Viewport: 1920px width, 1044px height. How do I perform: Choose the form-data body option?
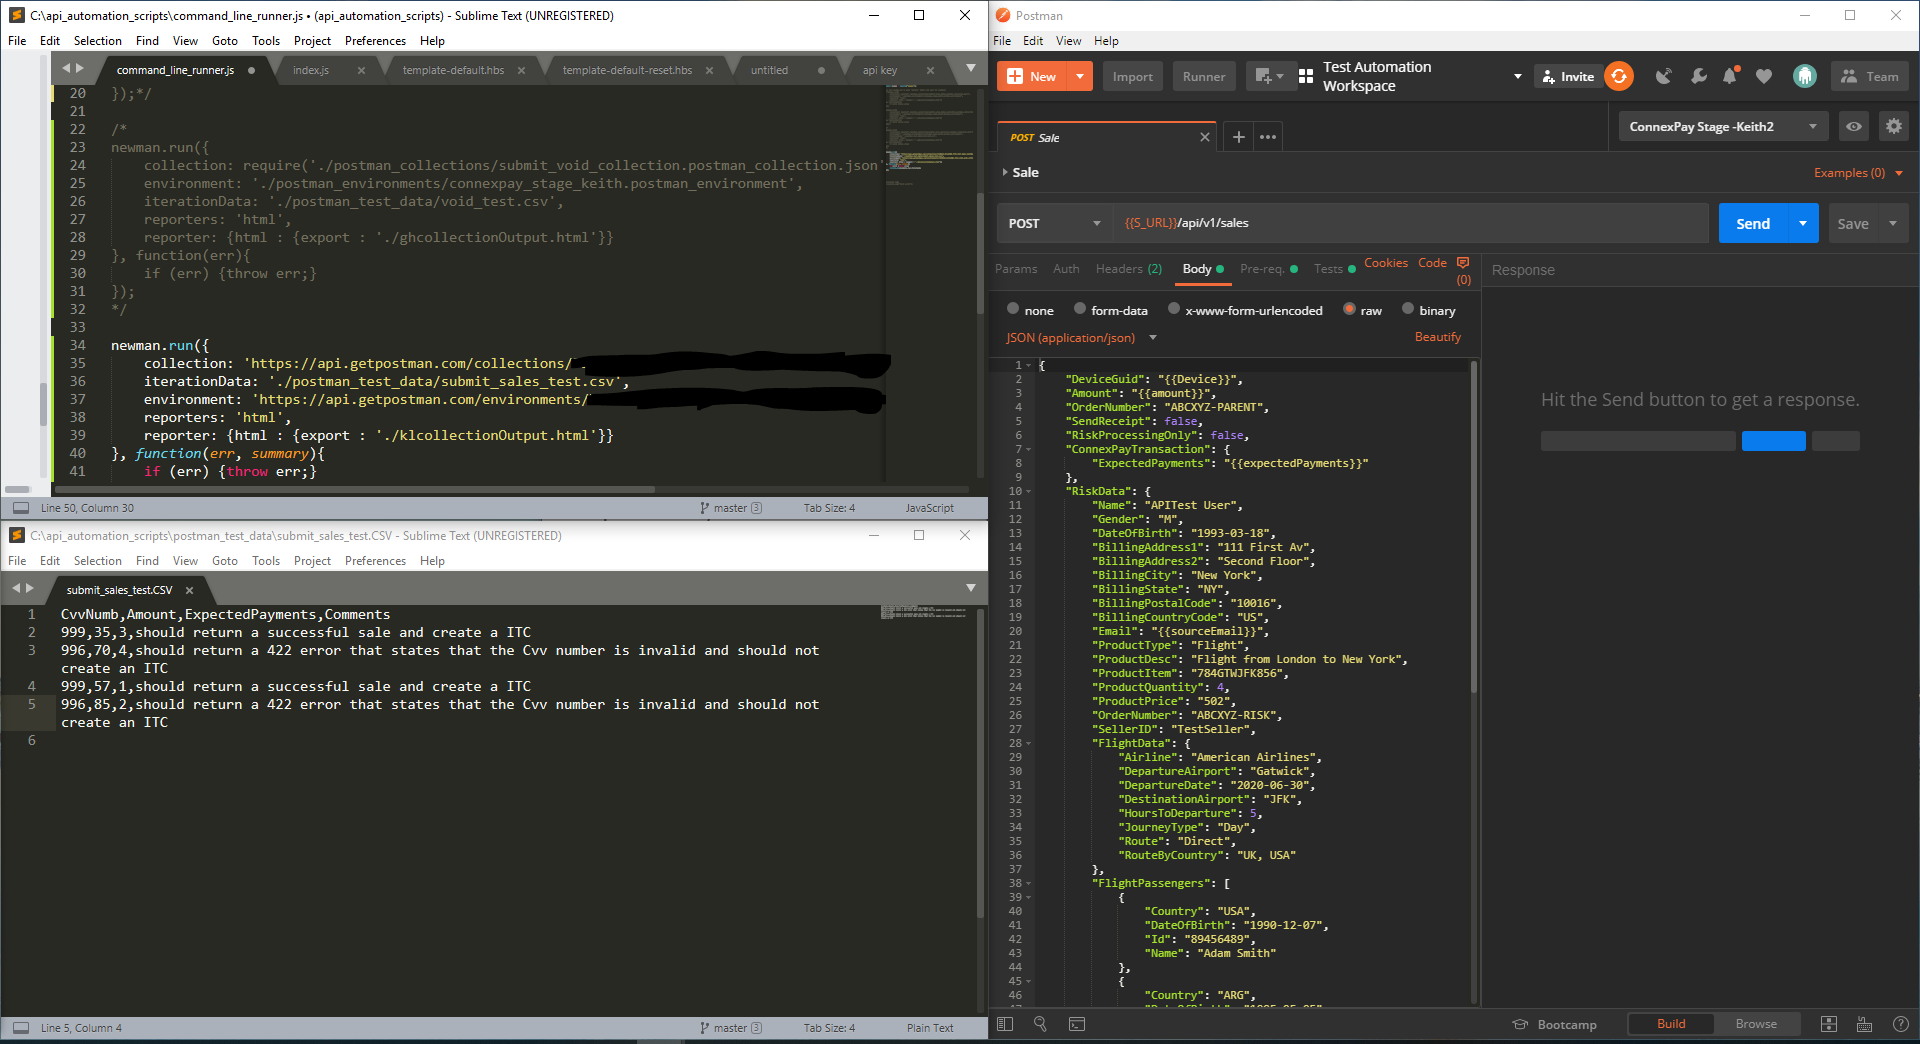[1080, 310]
